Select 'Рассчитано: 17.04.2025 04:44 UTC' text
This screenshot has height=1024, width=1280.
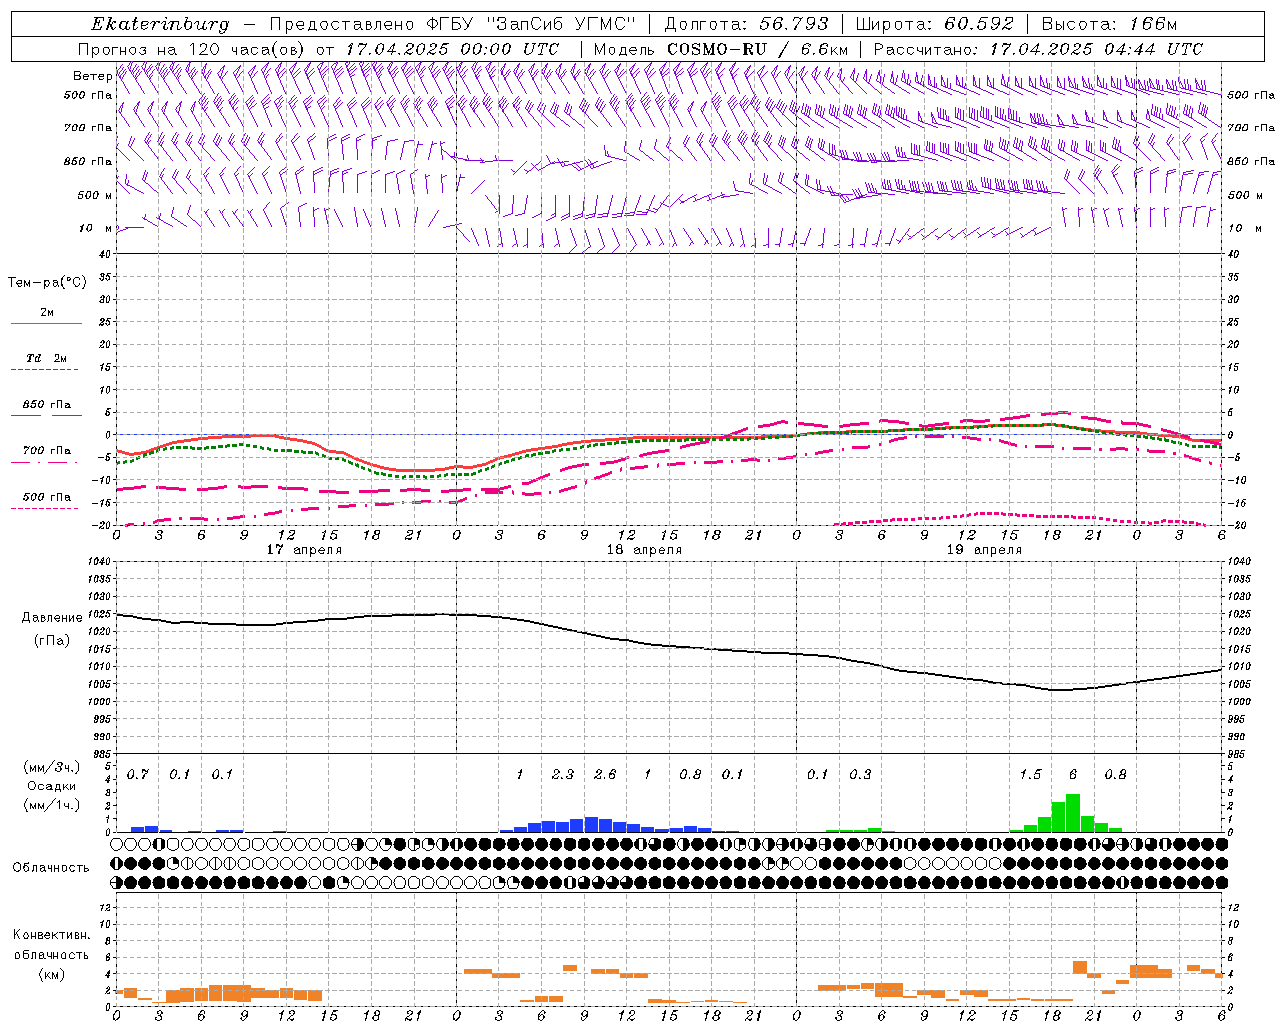pos(1038,49)
